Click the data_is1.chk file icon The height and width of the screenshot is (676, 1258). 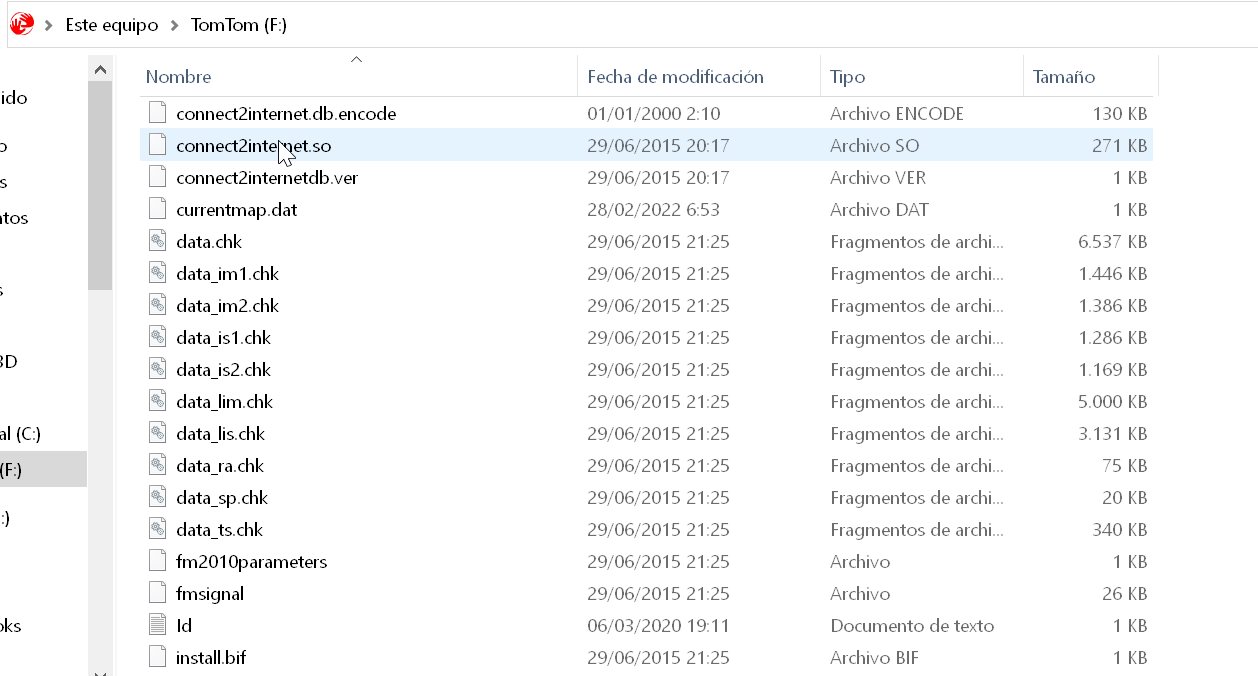[155, 337]
